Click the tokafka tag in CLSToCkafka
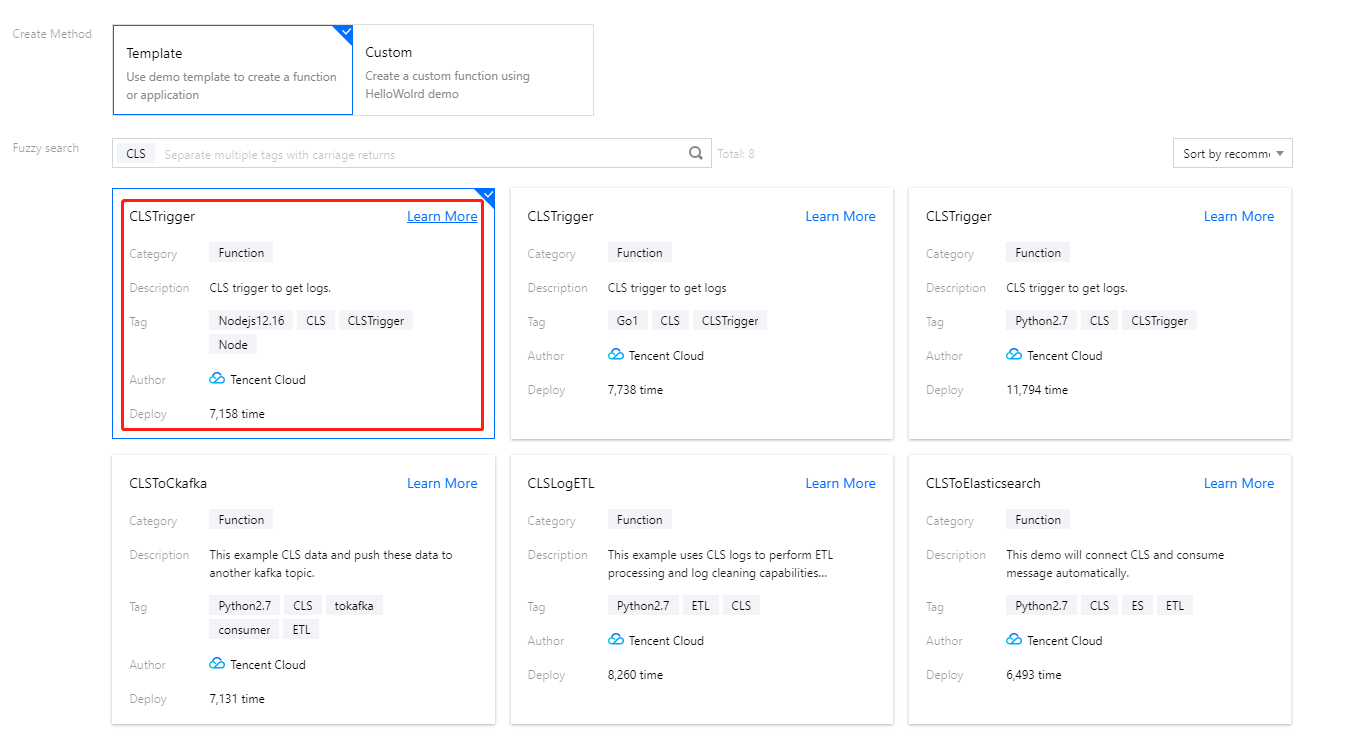Image resolution: width=1345 pixels, height=734 pixels. pos(353,606)
